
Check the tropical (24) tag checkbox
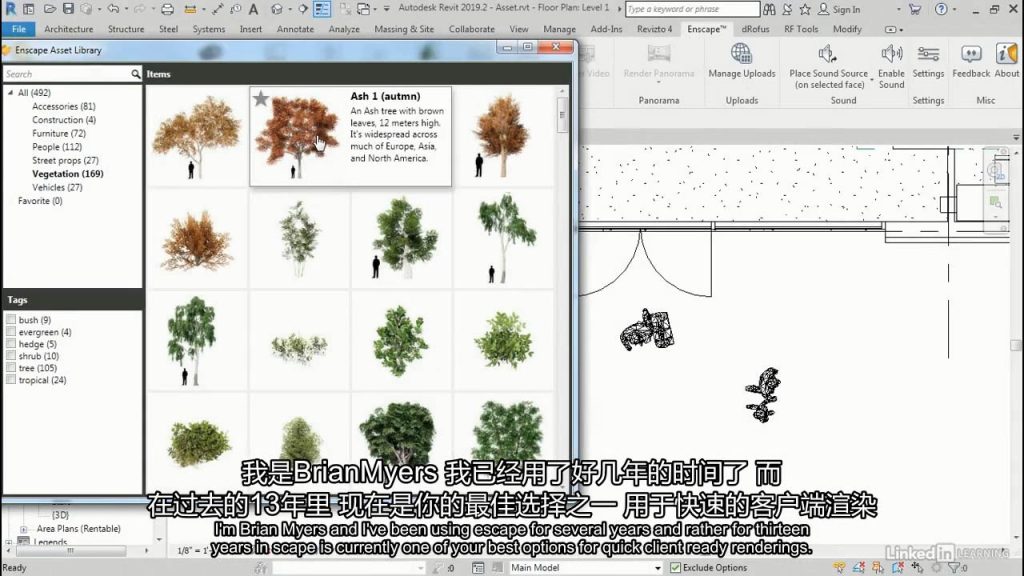(x=11, y=379)
